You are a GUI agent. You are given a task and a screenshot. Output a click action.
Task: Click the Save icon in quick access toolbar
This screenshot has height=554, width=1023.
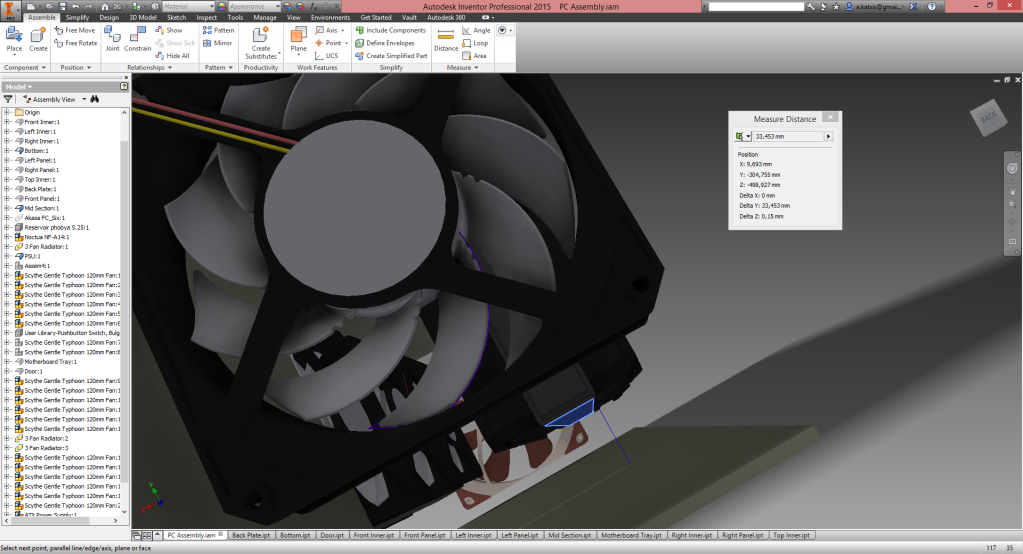(x=62, y=6)
